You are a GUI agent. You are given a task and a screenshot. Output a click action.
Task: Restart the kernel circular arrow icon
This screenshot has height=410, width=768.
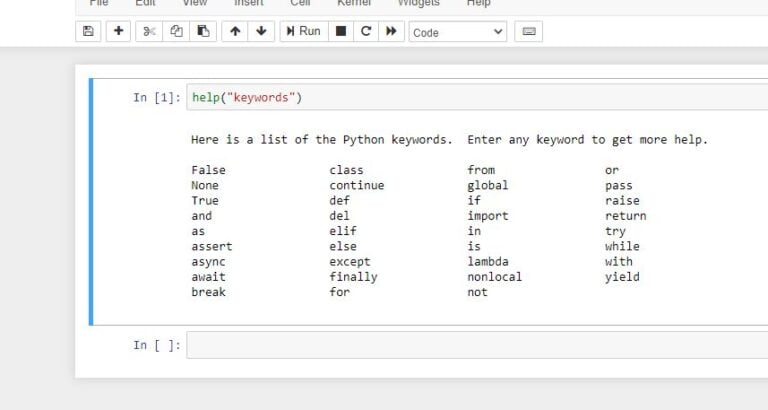tap(366, 31)
